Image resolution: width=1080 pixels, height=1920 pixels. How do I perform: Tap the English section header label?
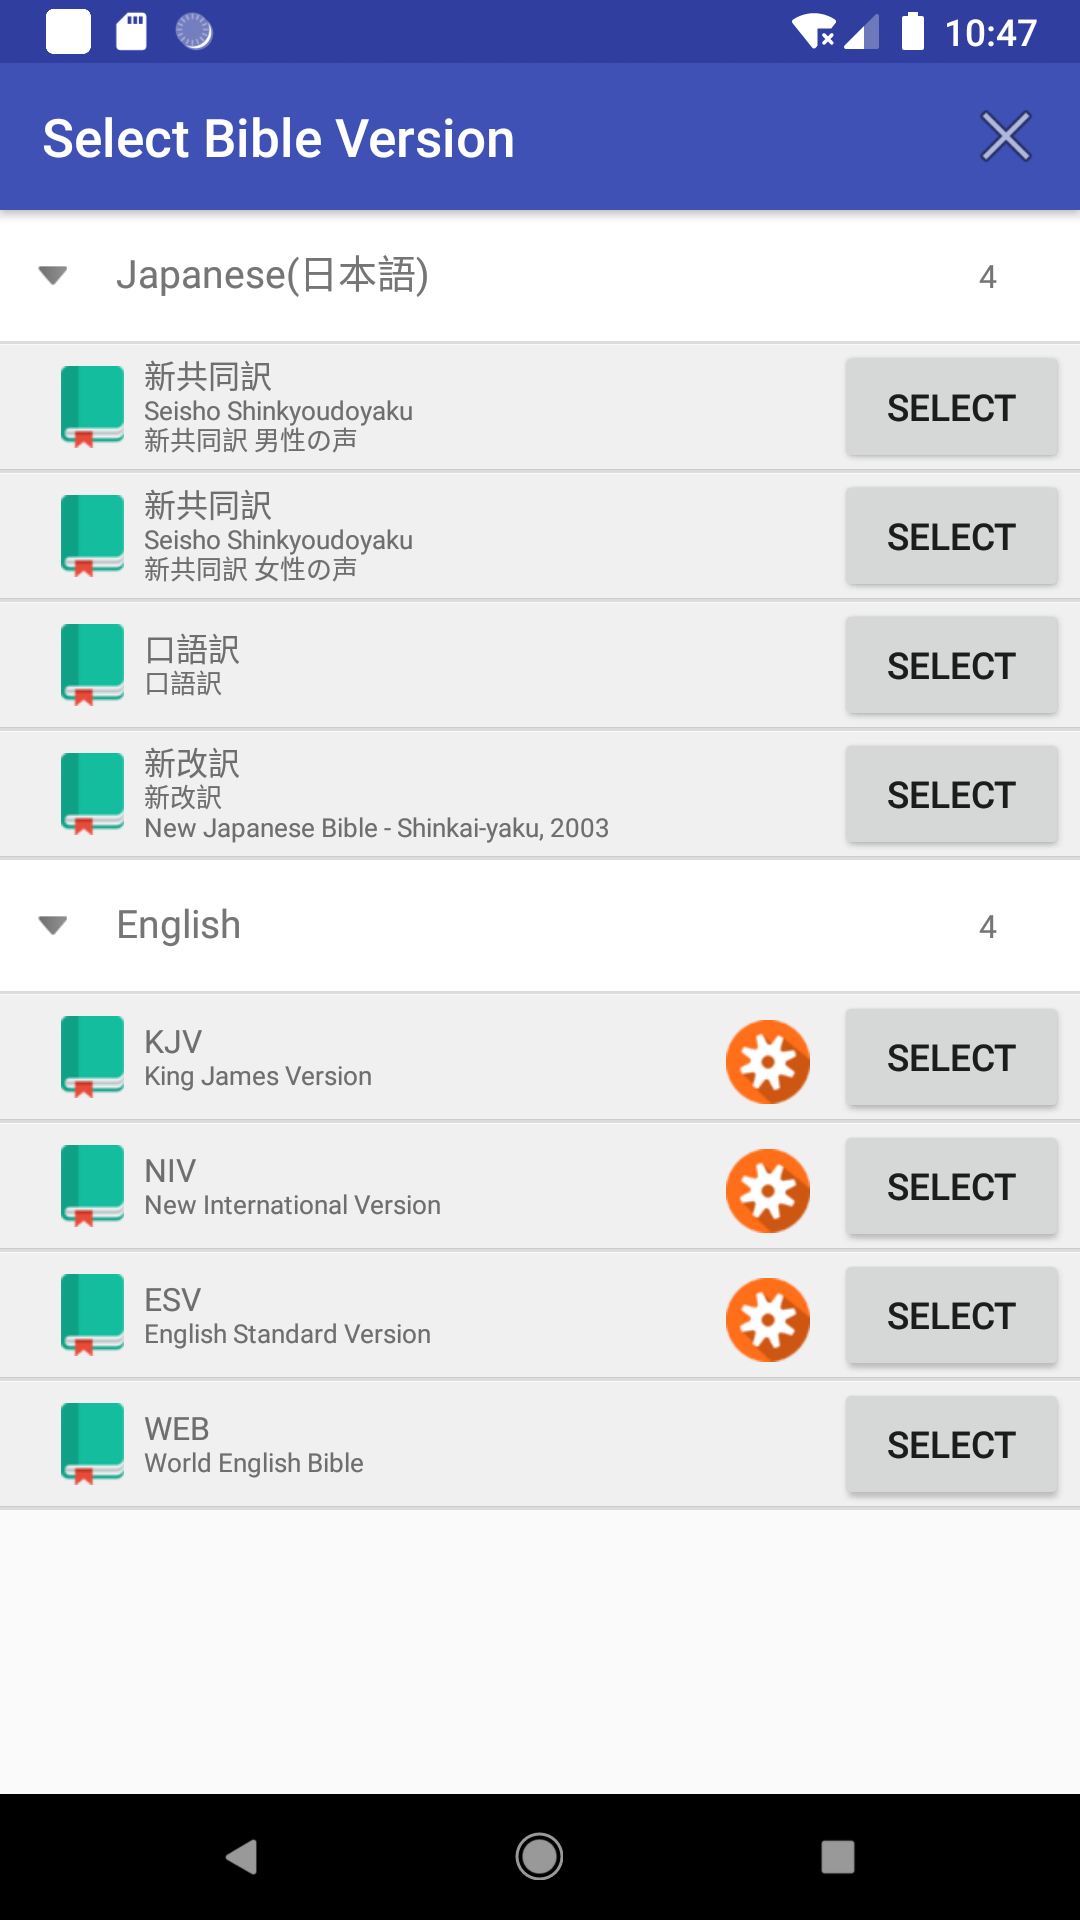point(179,925)
